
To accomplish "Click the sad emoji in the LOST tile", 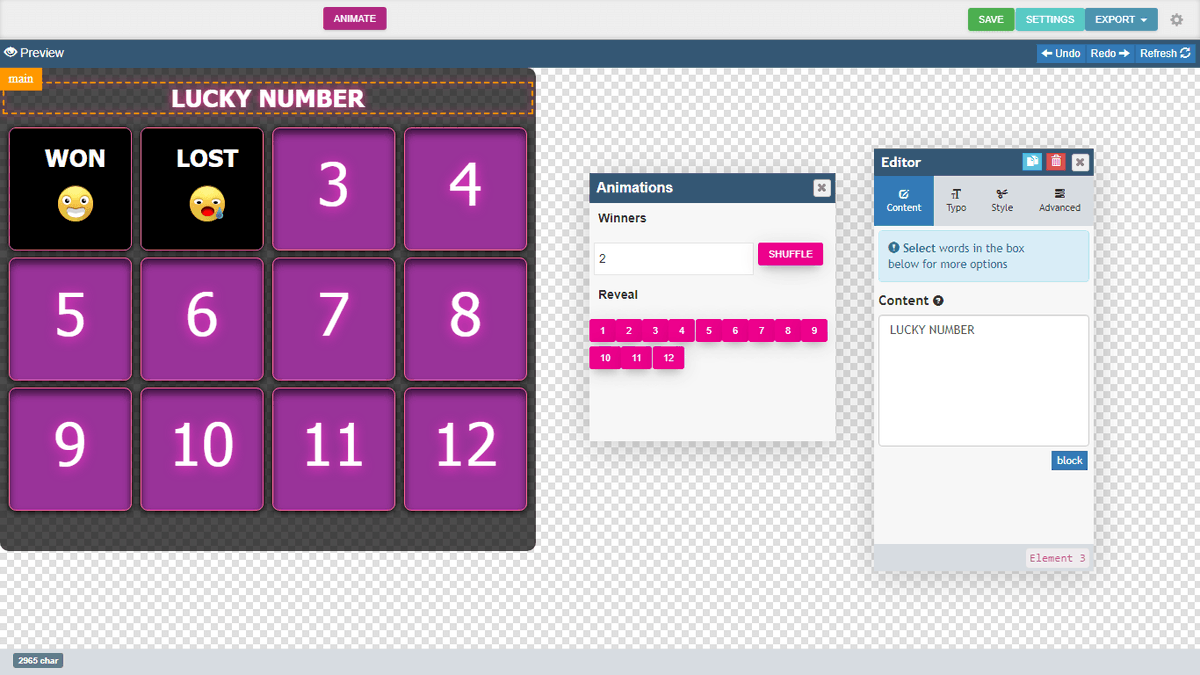I will coord(207,204).
